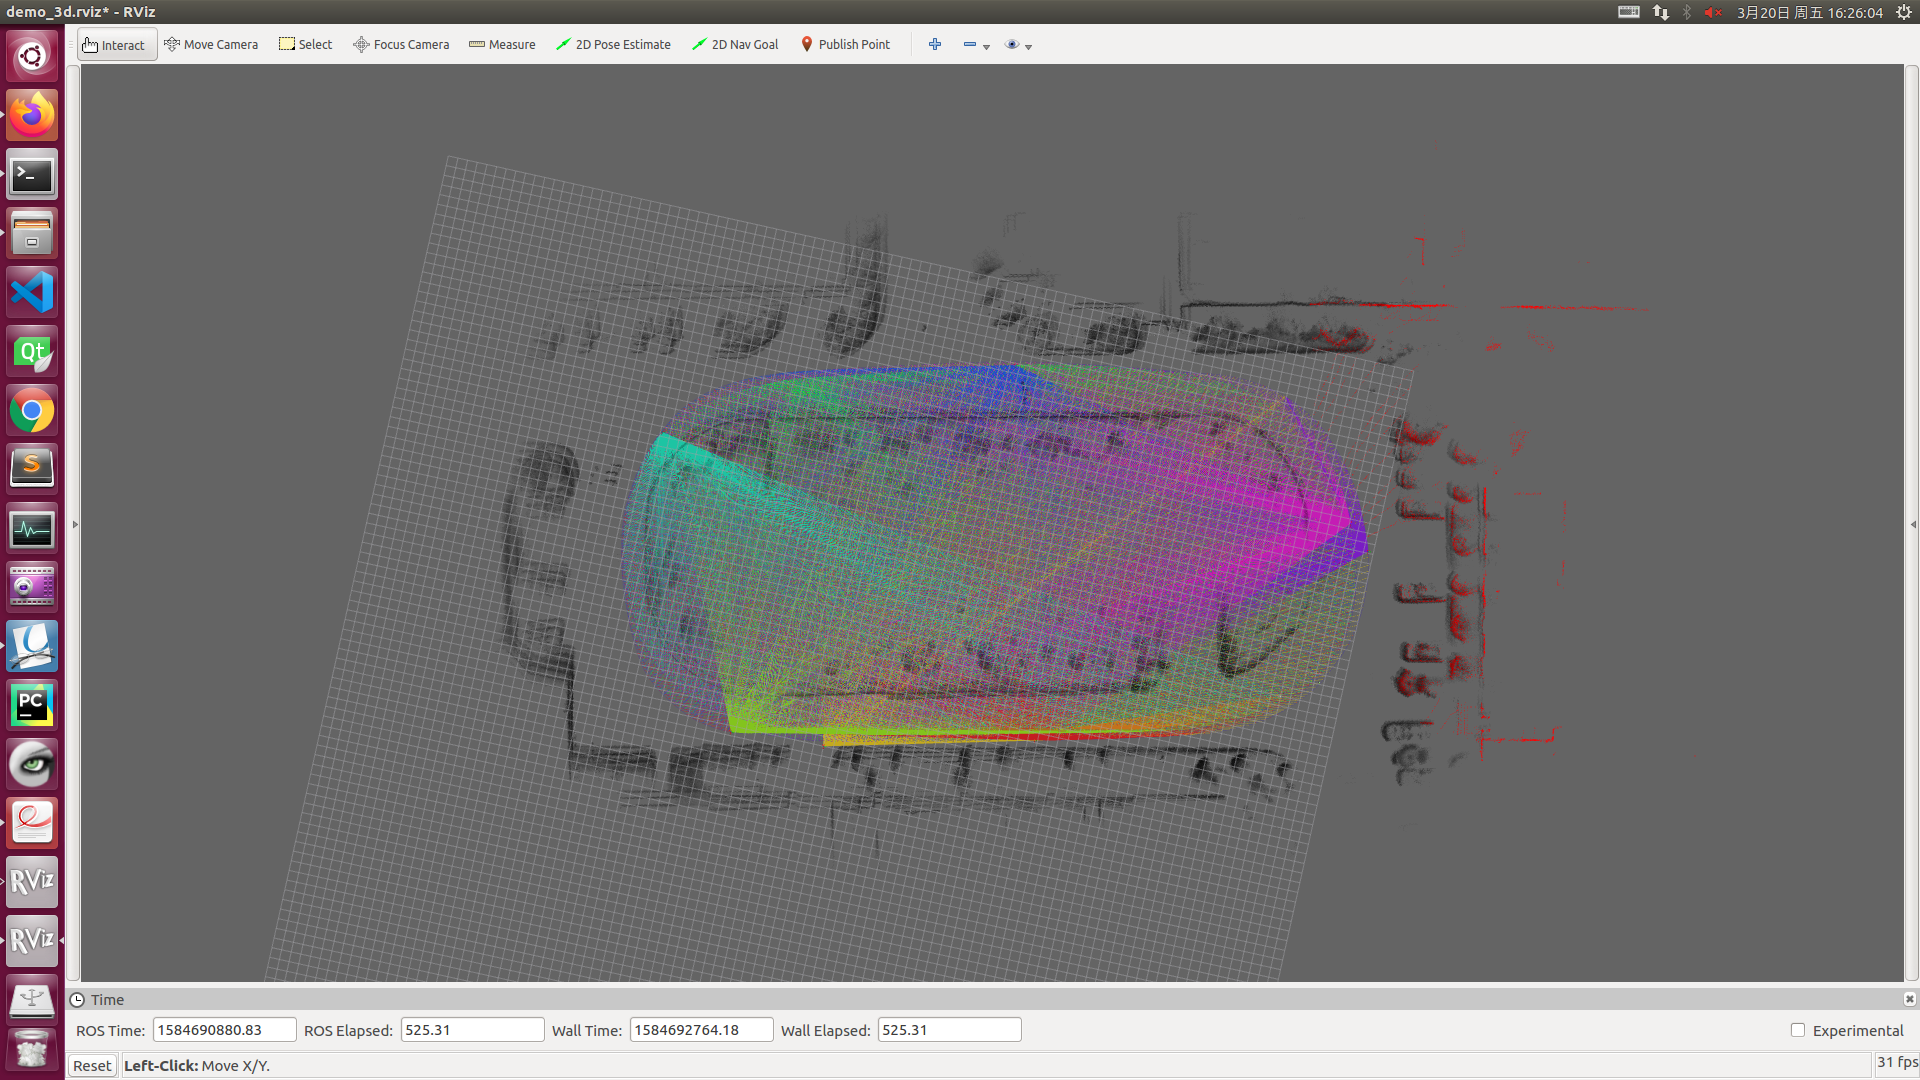
Task: Click the Wall Time value field
Action: pos(701,1030)
